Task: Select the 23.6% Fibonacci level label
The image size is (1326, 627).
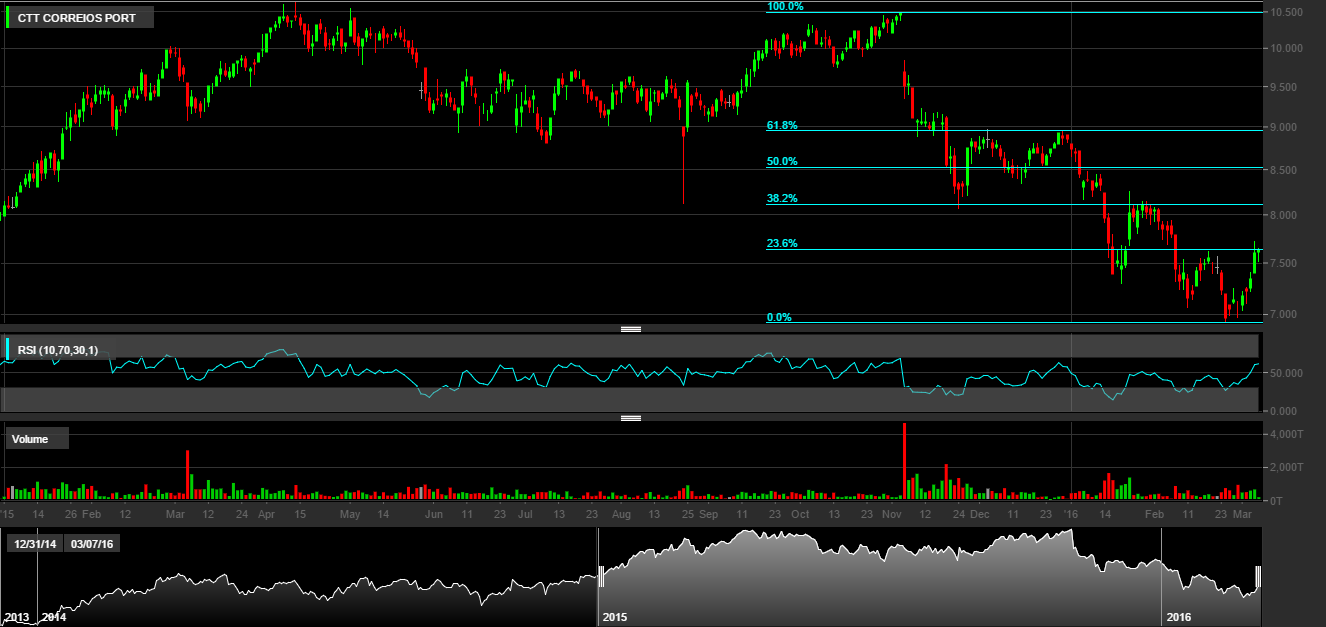Action: tap(782, 244)
